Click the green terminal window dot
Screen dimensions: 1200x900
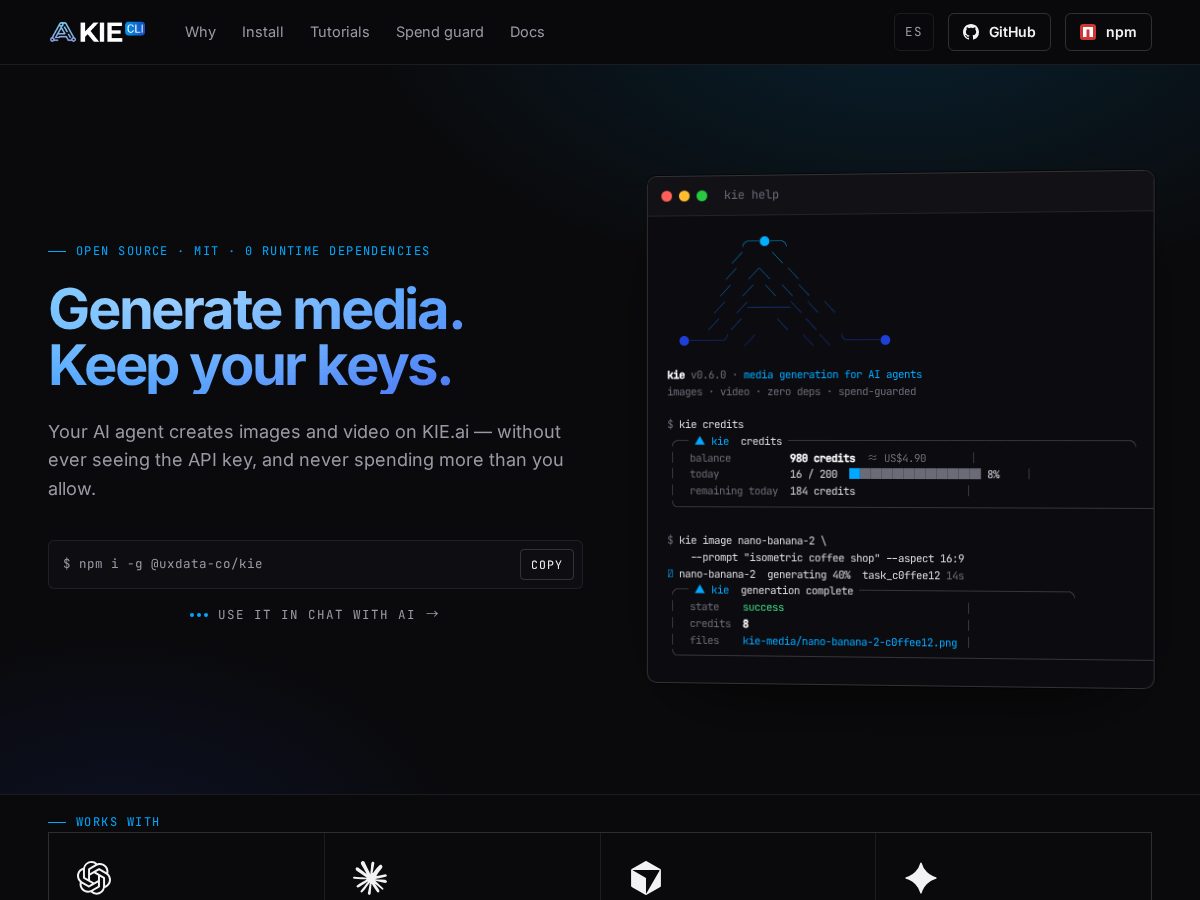click(x=702, y=196)
